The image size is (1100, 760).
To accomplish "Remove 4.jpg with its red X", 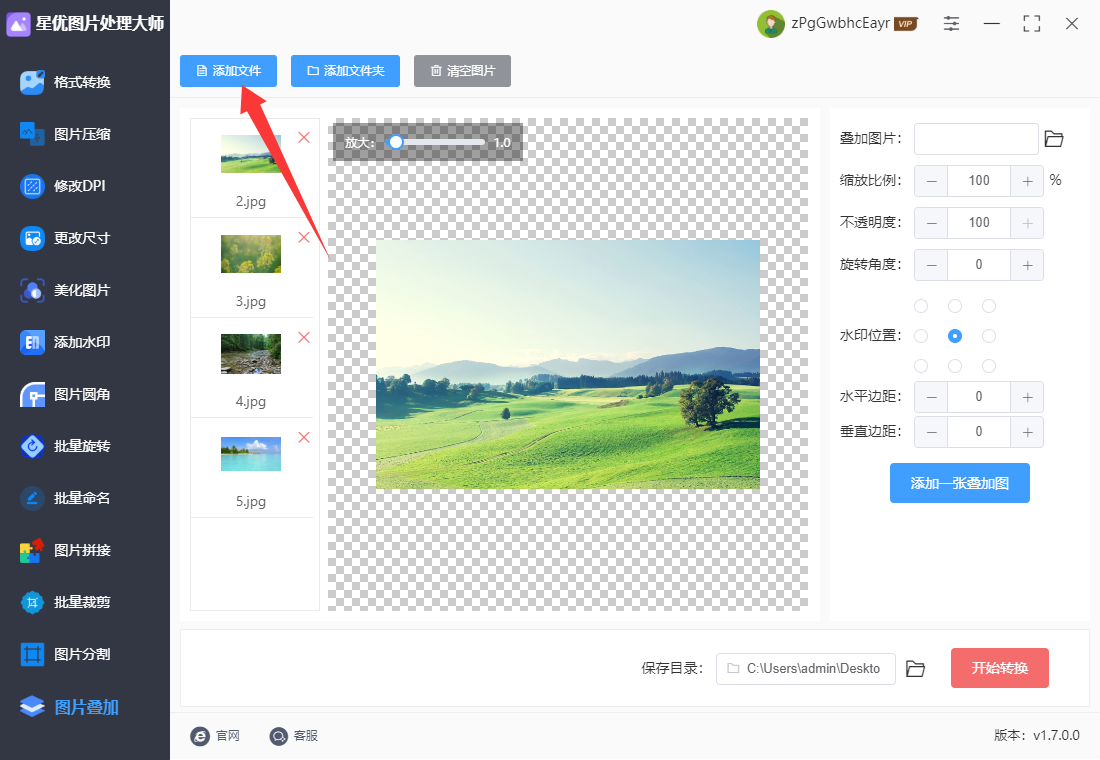I will pyautogui.click(x=304, y=338).
